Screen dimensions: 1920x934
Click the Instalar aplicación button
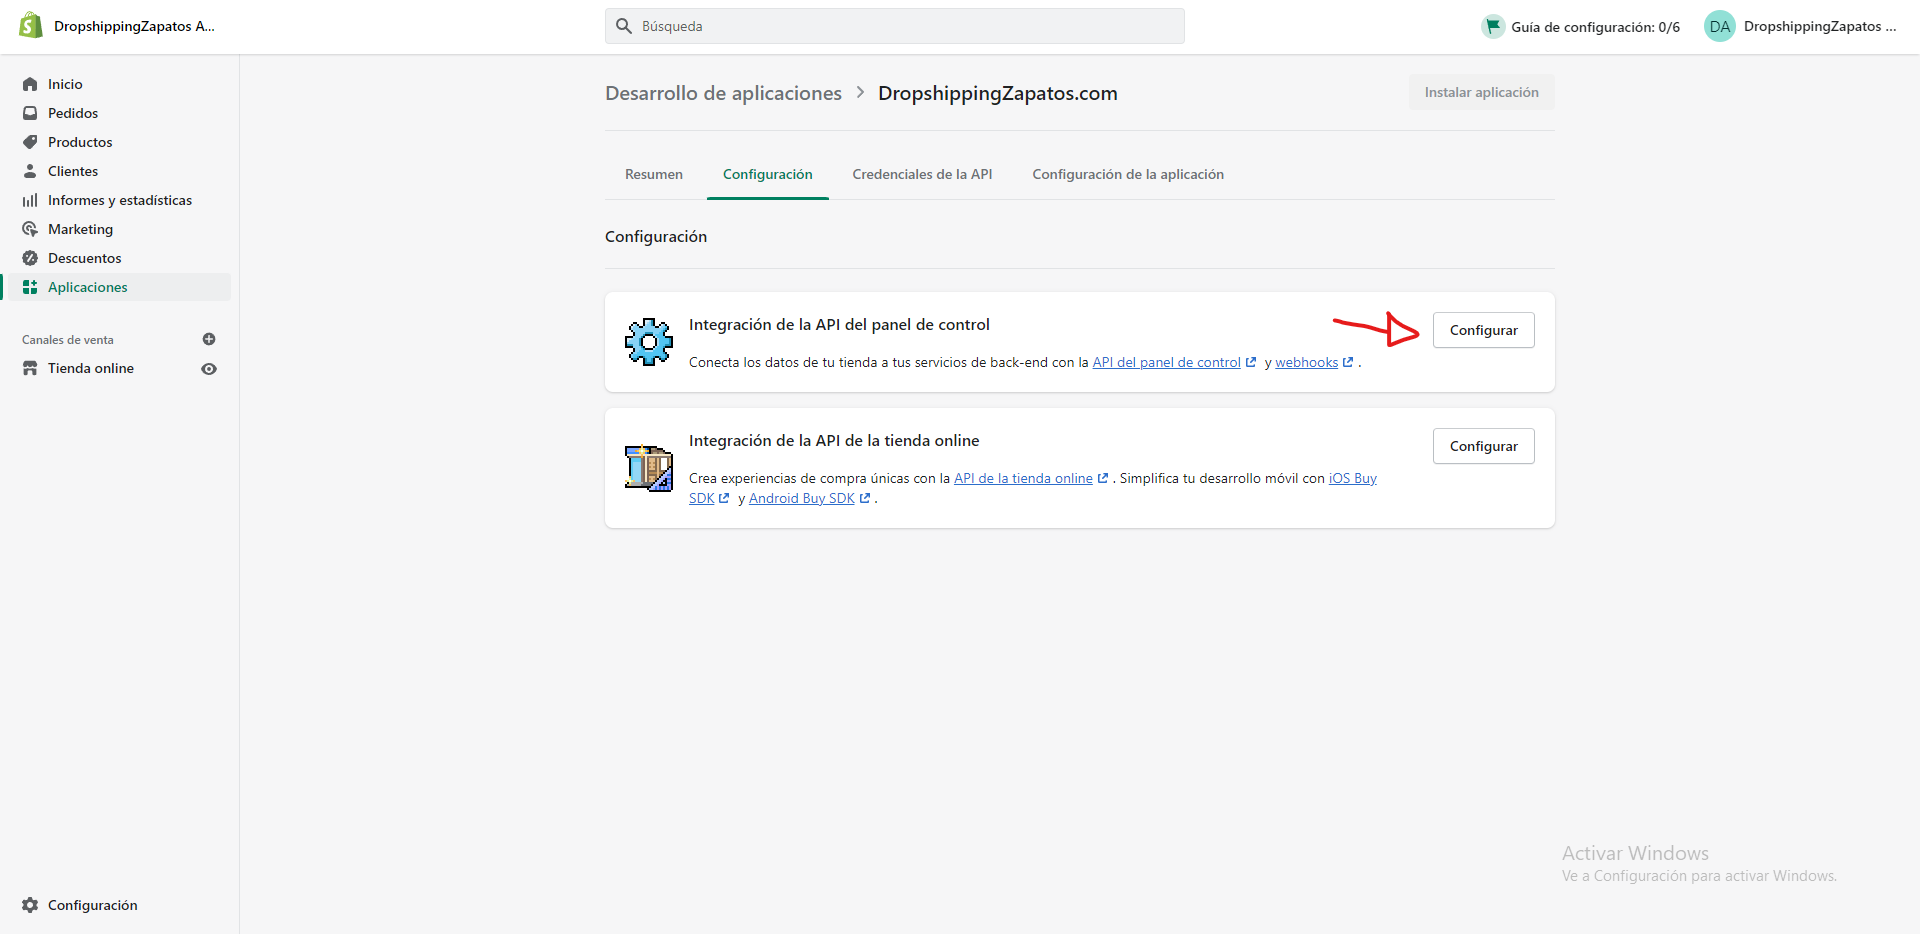pos(1481,92)
